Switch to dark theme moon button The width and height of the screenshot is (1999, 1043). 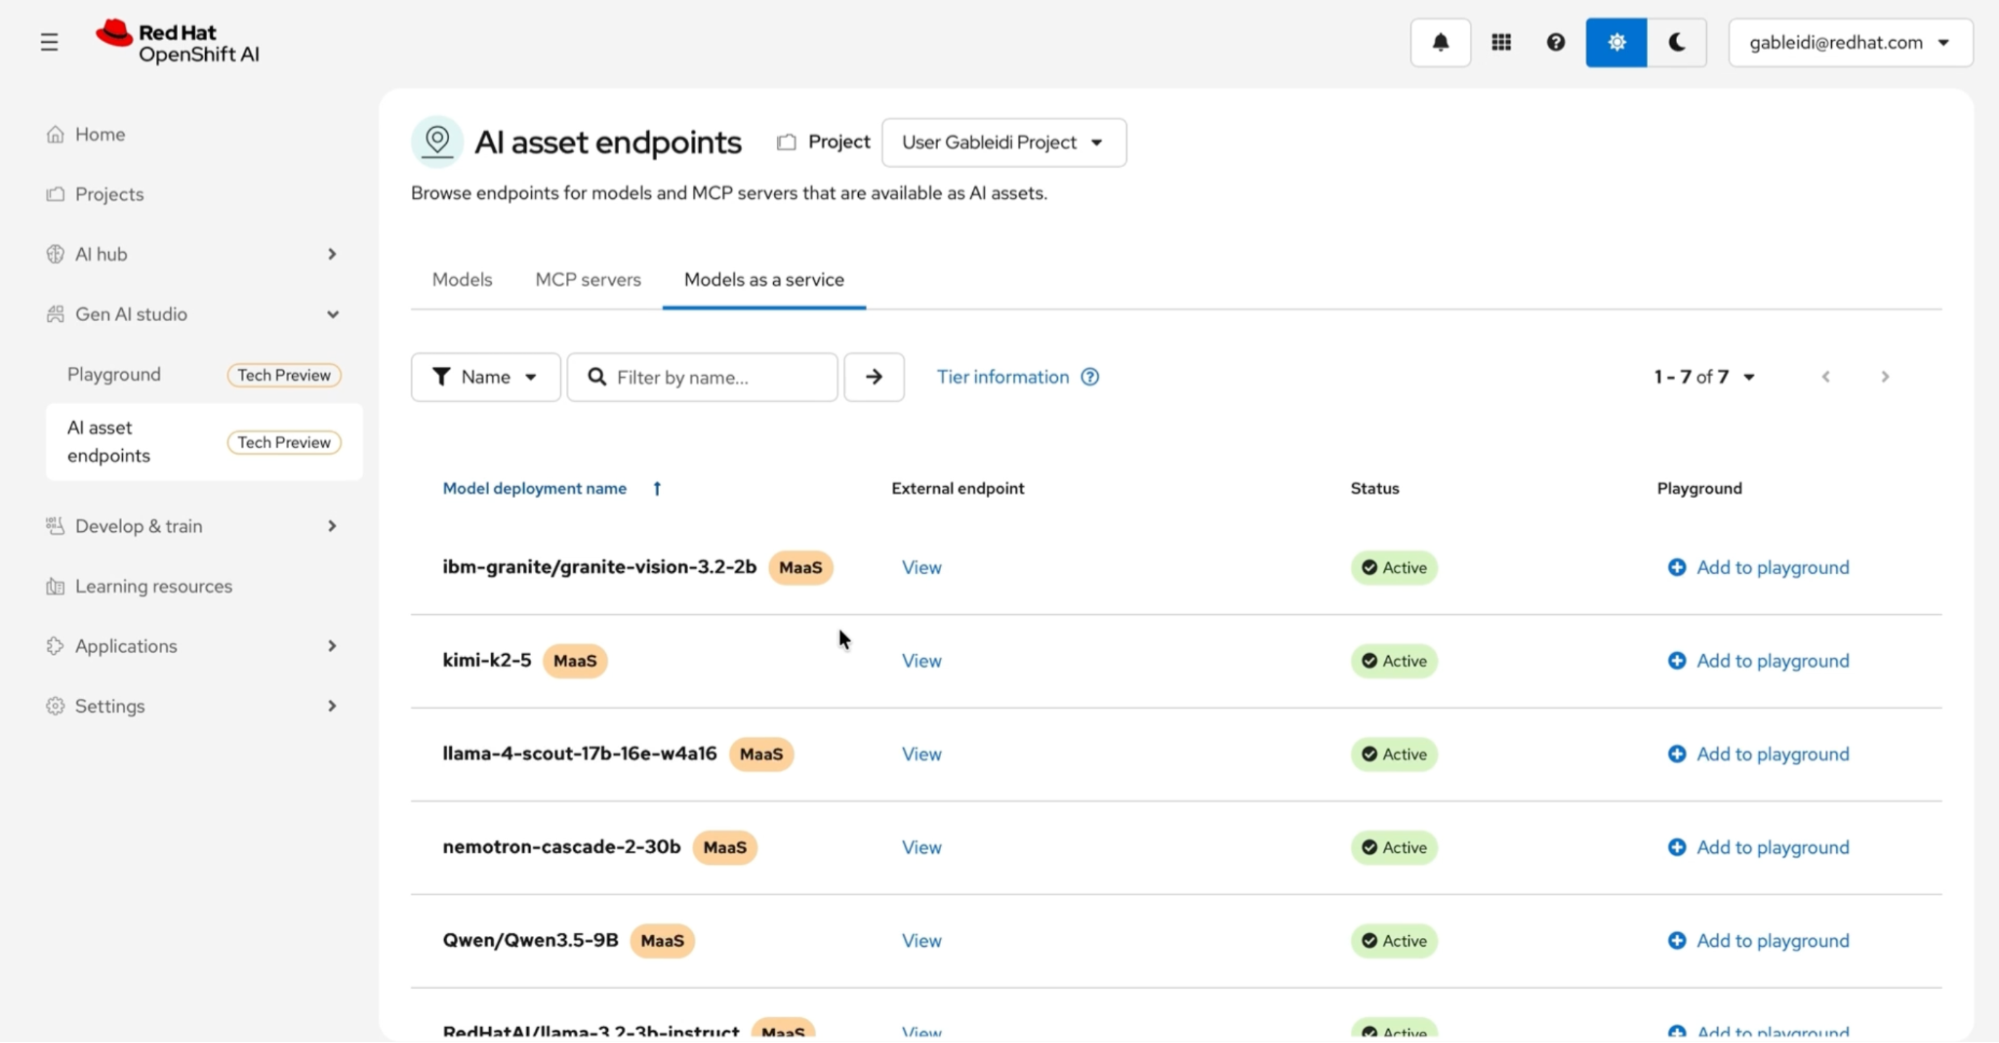1677,42
